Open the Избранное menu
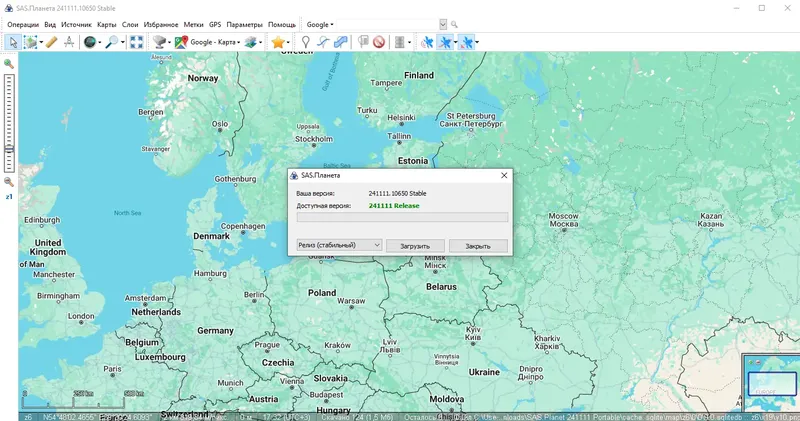Viewport: 800px width, 421px height. point(161,24)
